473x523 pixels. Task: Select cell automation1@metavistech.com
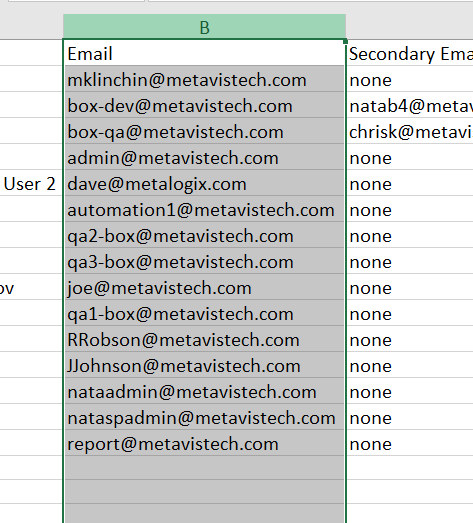click(x=204, y=209)
